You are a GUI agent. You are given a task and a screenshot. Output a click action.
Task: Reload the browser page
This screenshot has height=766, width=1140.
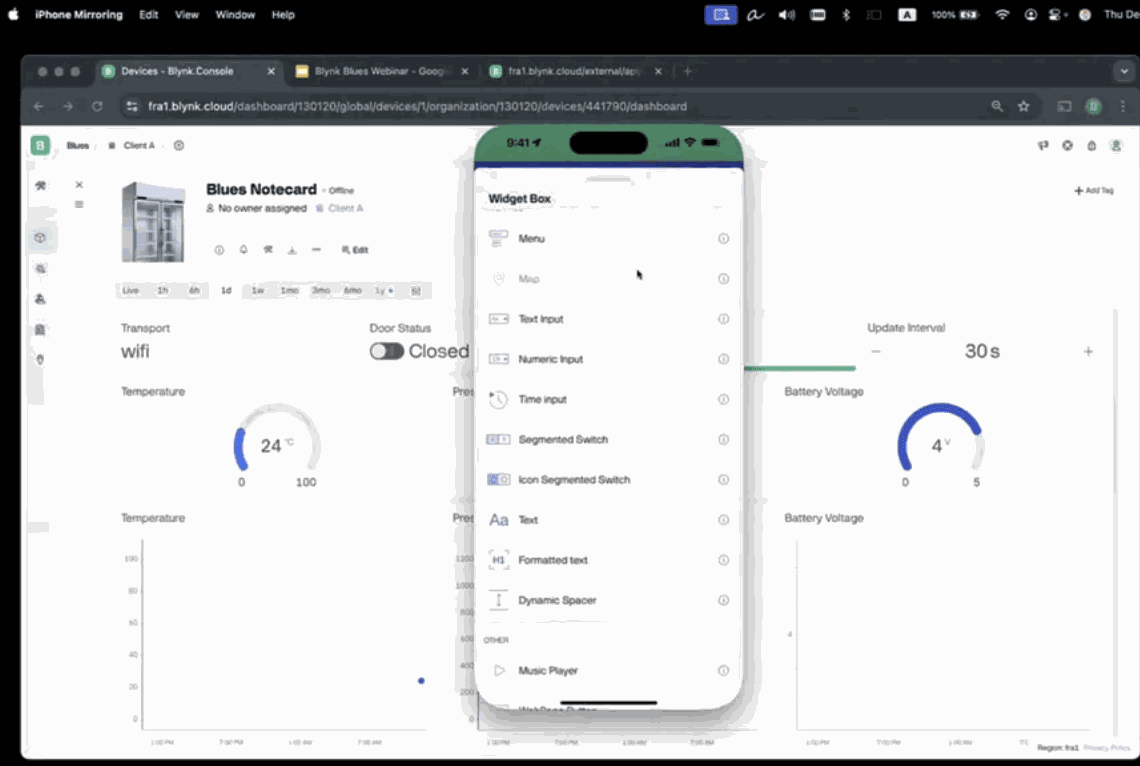click(x=97, y=106)
